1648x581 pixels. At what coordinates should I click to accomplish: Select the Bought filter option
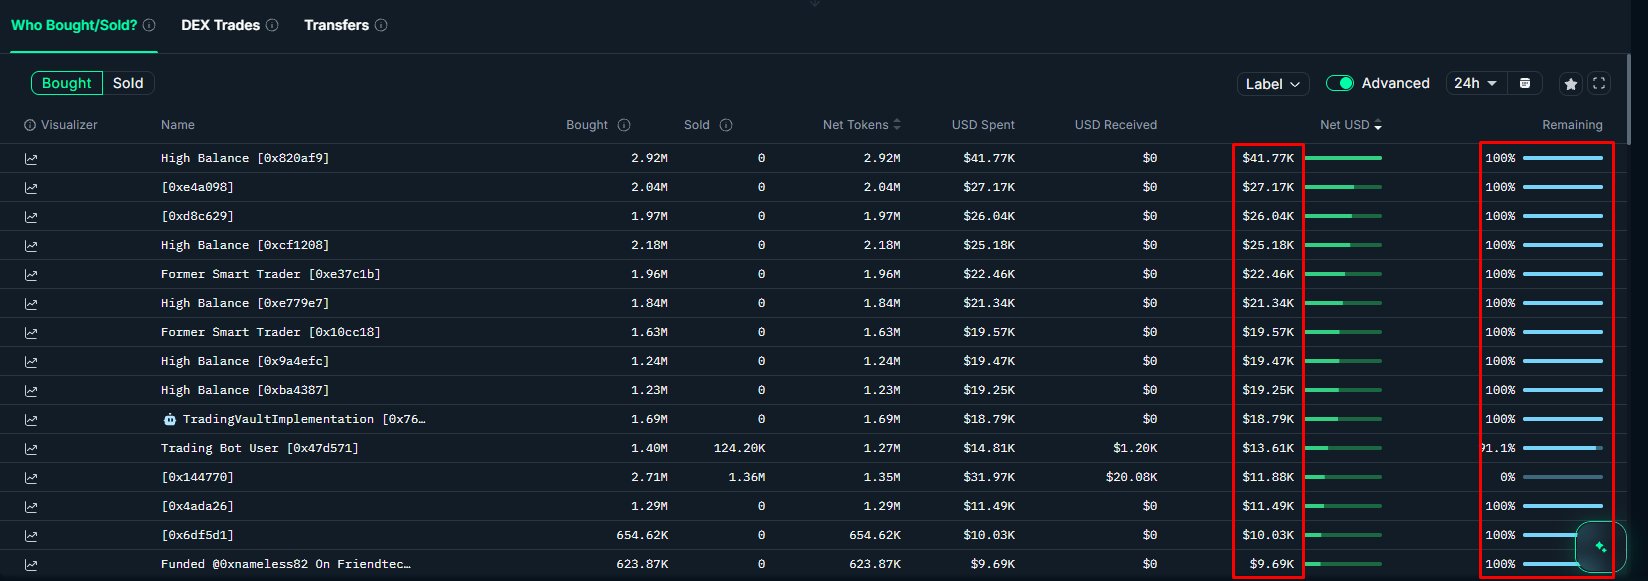pyautogui.click(x=67, y=83)
